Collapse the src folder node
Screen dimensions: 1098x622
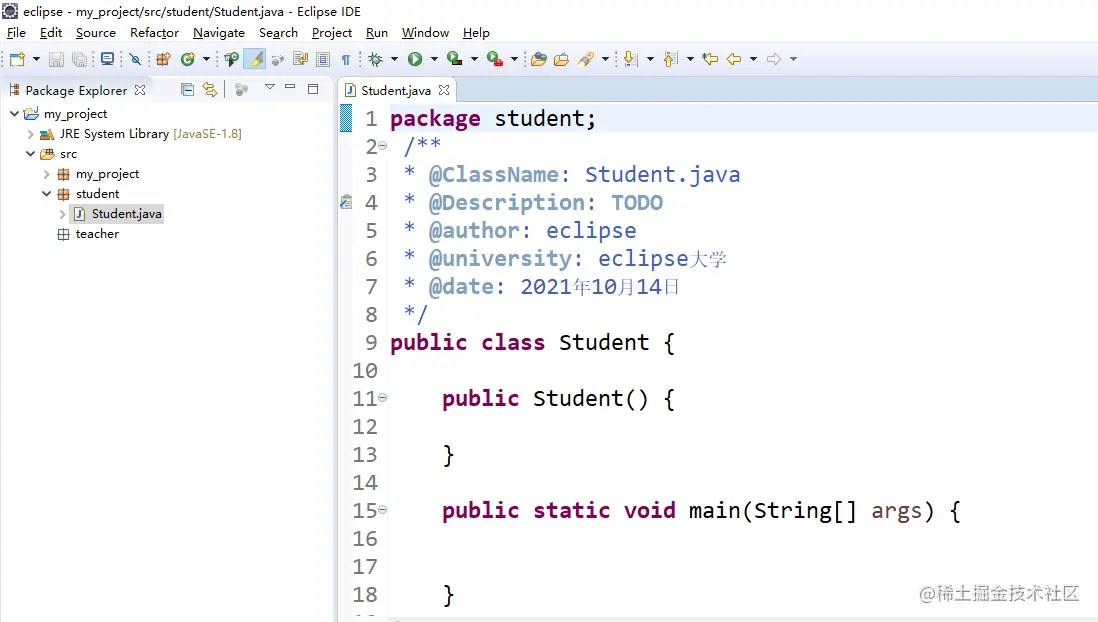[30, 154]
